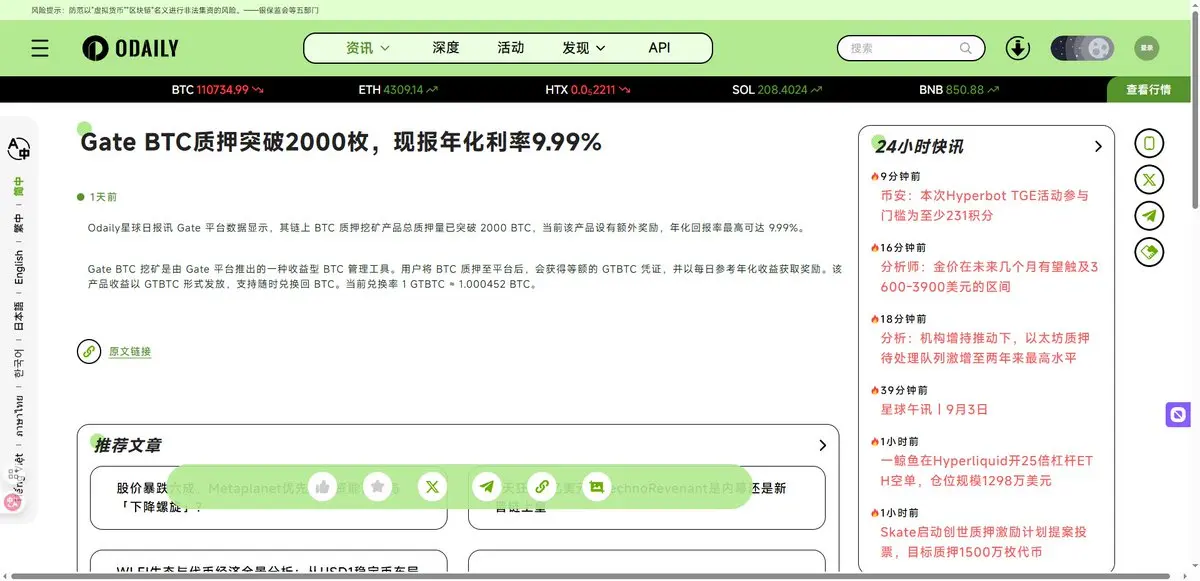Click HTX ticker price
This screenshot has height=581, width=1200.
(594, 90)
